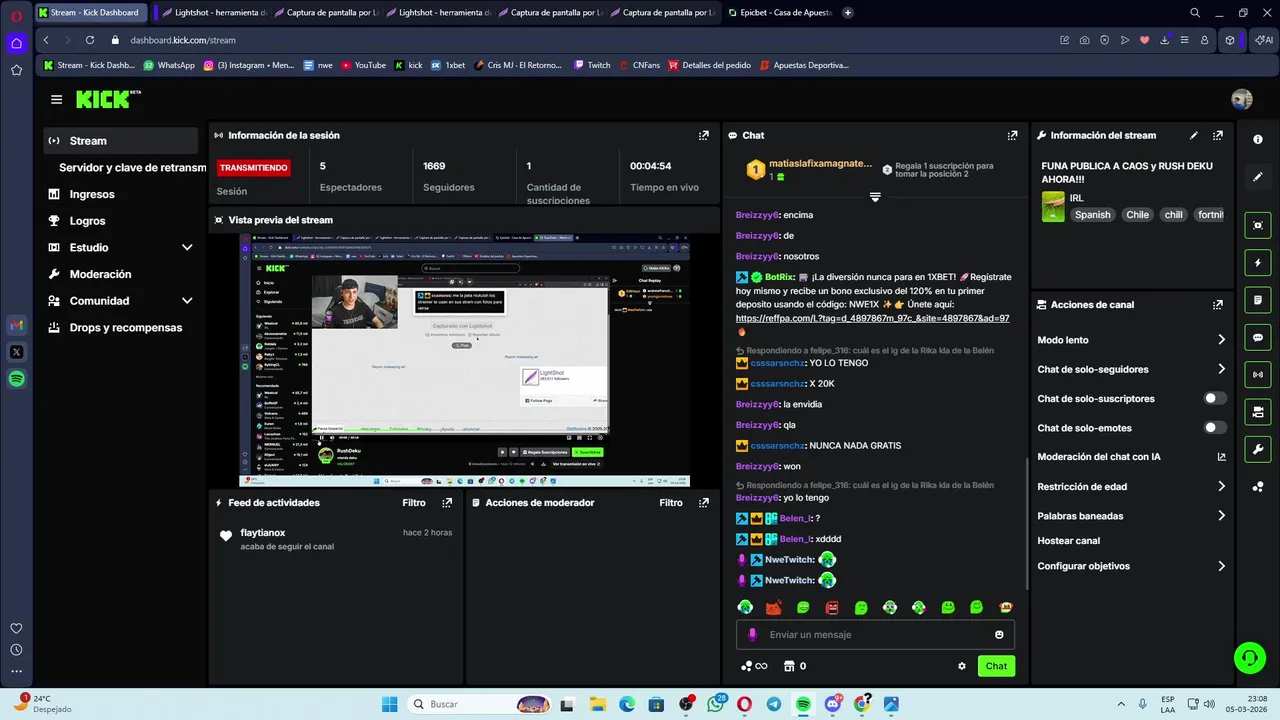This screenshot has width=1280, height=720.
Task: Open the Kick hamburger menu
Action: 56,99
